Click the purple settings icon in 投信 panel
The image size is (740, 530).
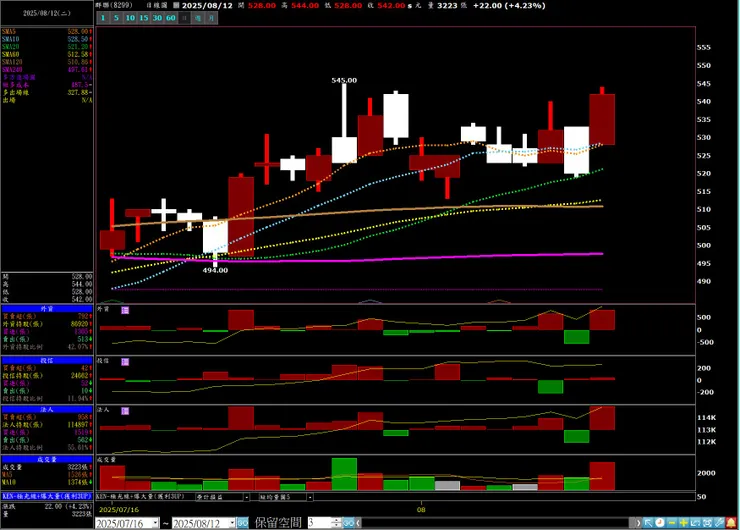click(125, 362)
